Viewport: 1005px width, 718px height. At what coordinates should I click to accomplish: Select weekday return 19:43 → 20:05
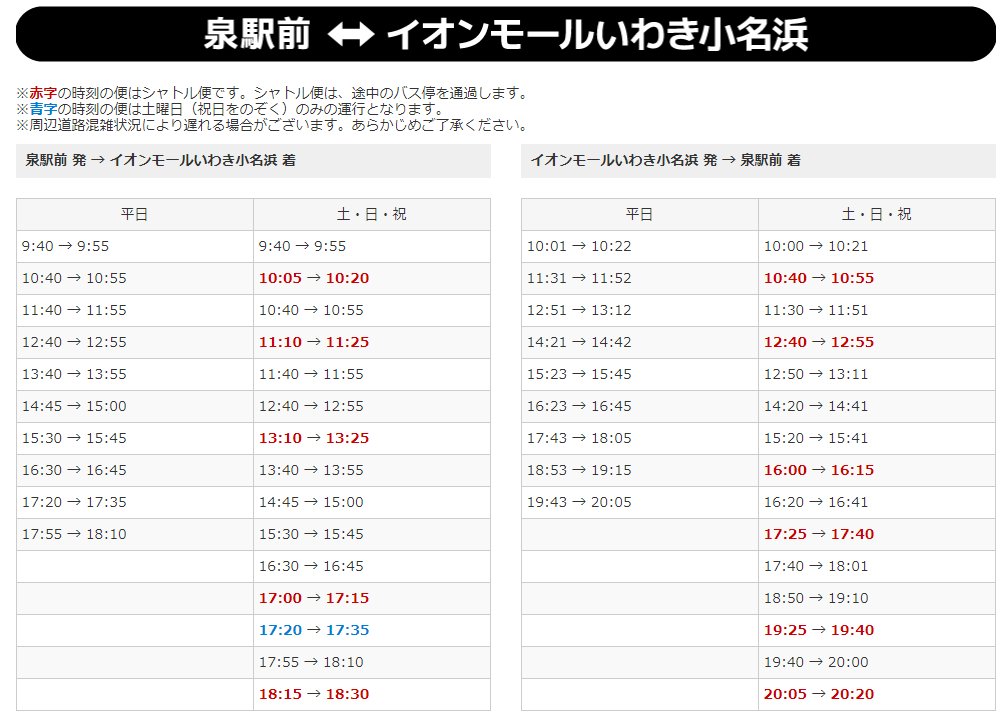(579, 503)
